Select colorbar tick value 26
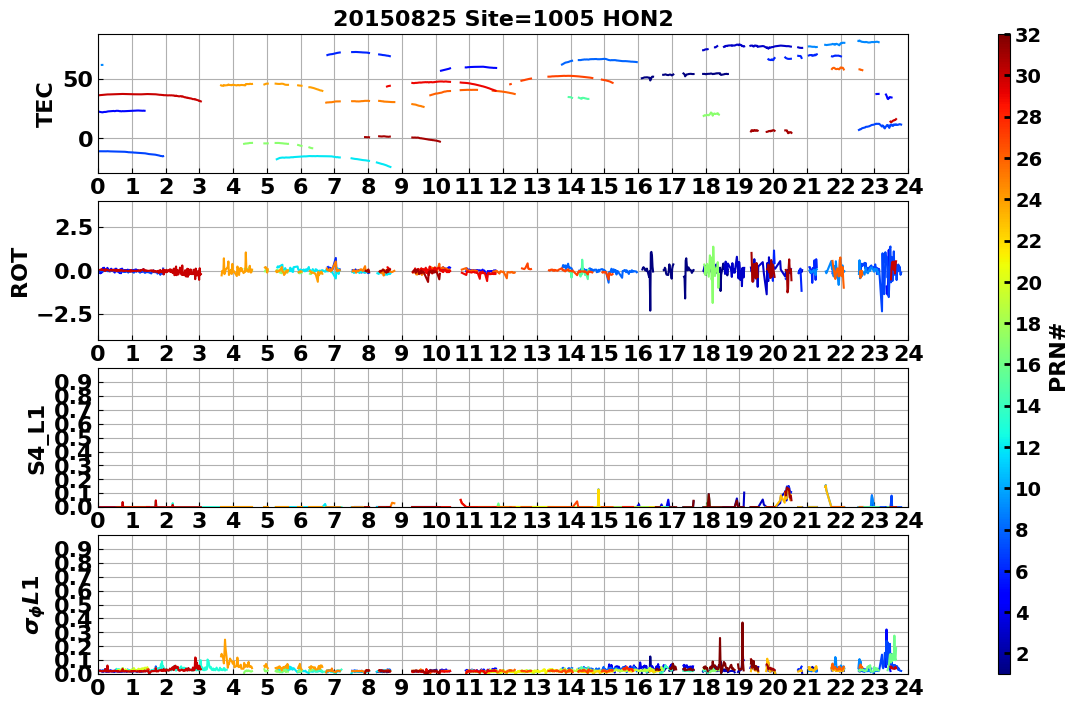Viewport: 1077px width, 709px height. tap(1028, 159)
